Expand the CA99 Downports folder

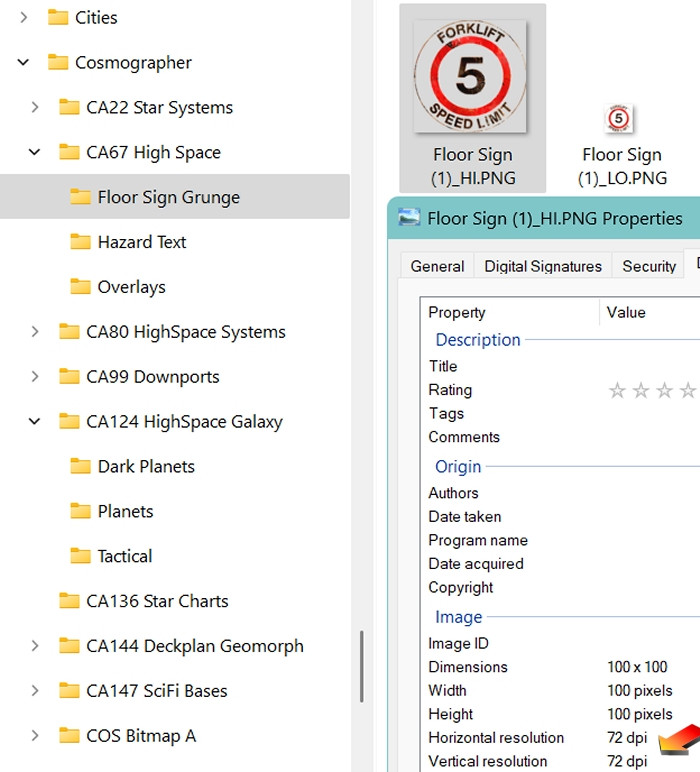click(x=35, y=377)
